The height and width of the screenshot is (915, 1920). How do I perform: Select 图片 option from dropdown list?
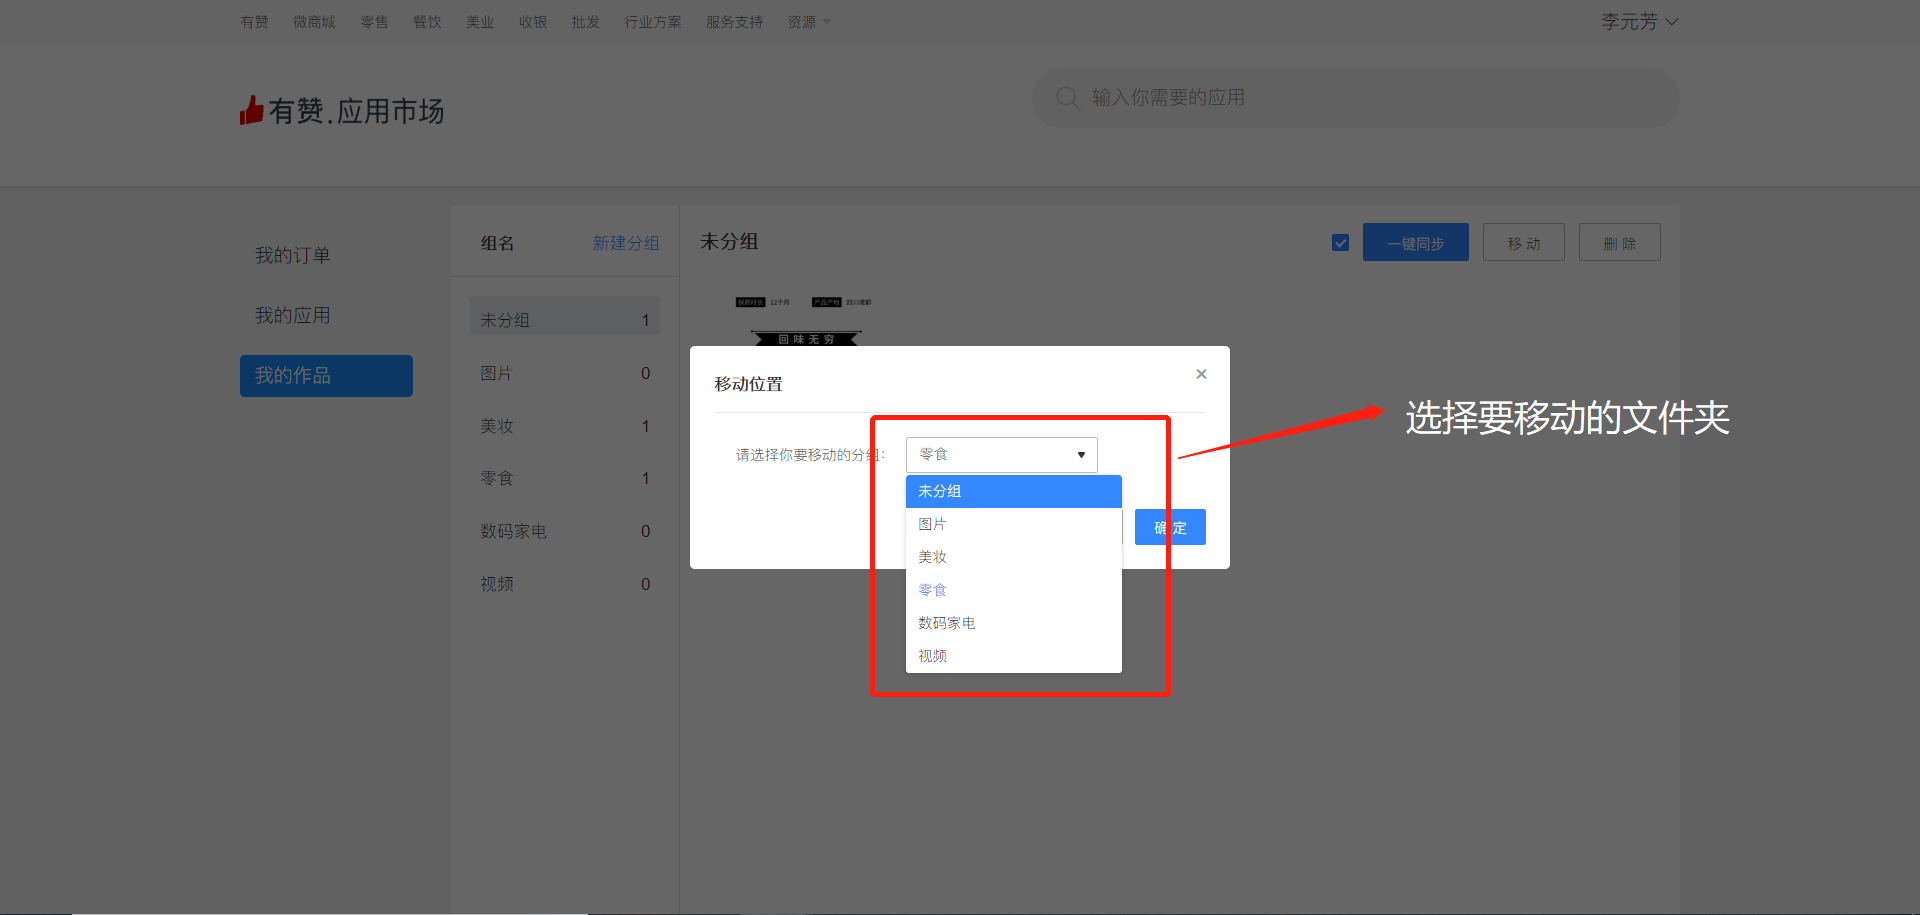pos(1012,524)
